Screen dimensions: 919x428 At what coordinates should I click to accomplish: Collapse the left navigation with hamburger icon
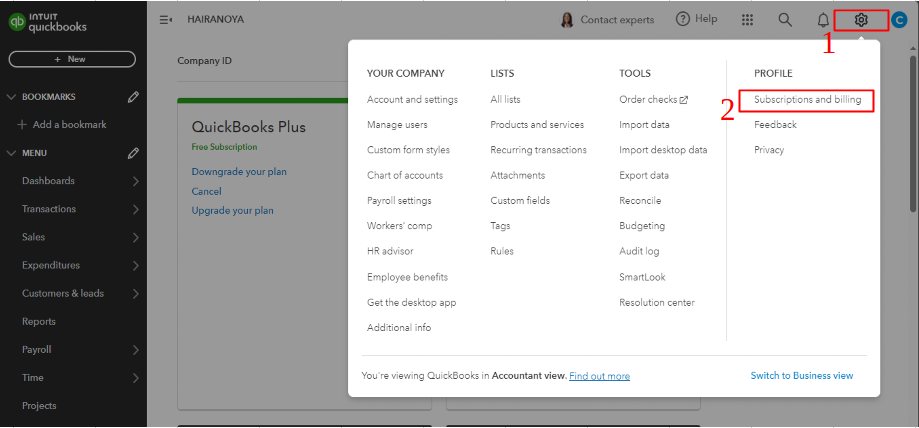(x=166, y=20)
